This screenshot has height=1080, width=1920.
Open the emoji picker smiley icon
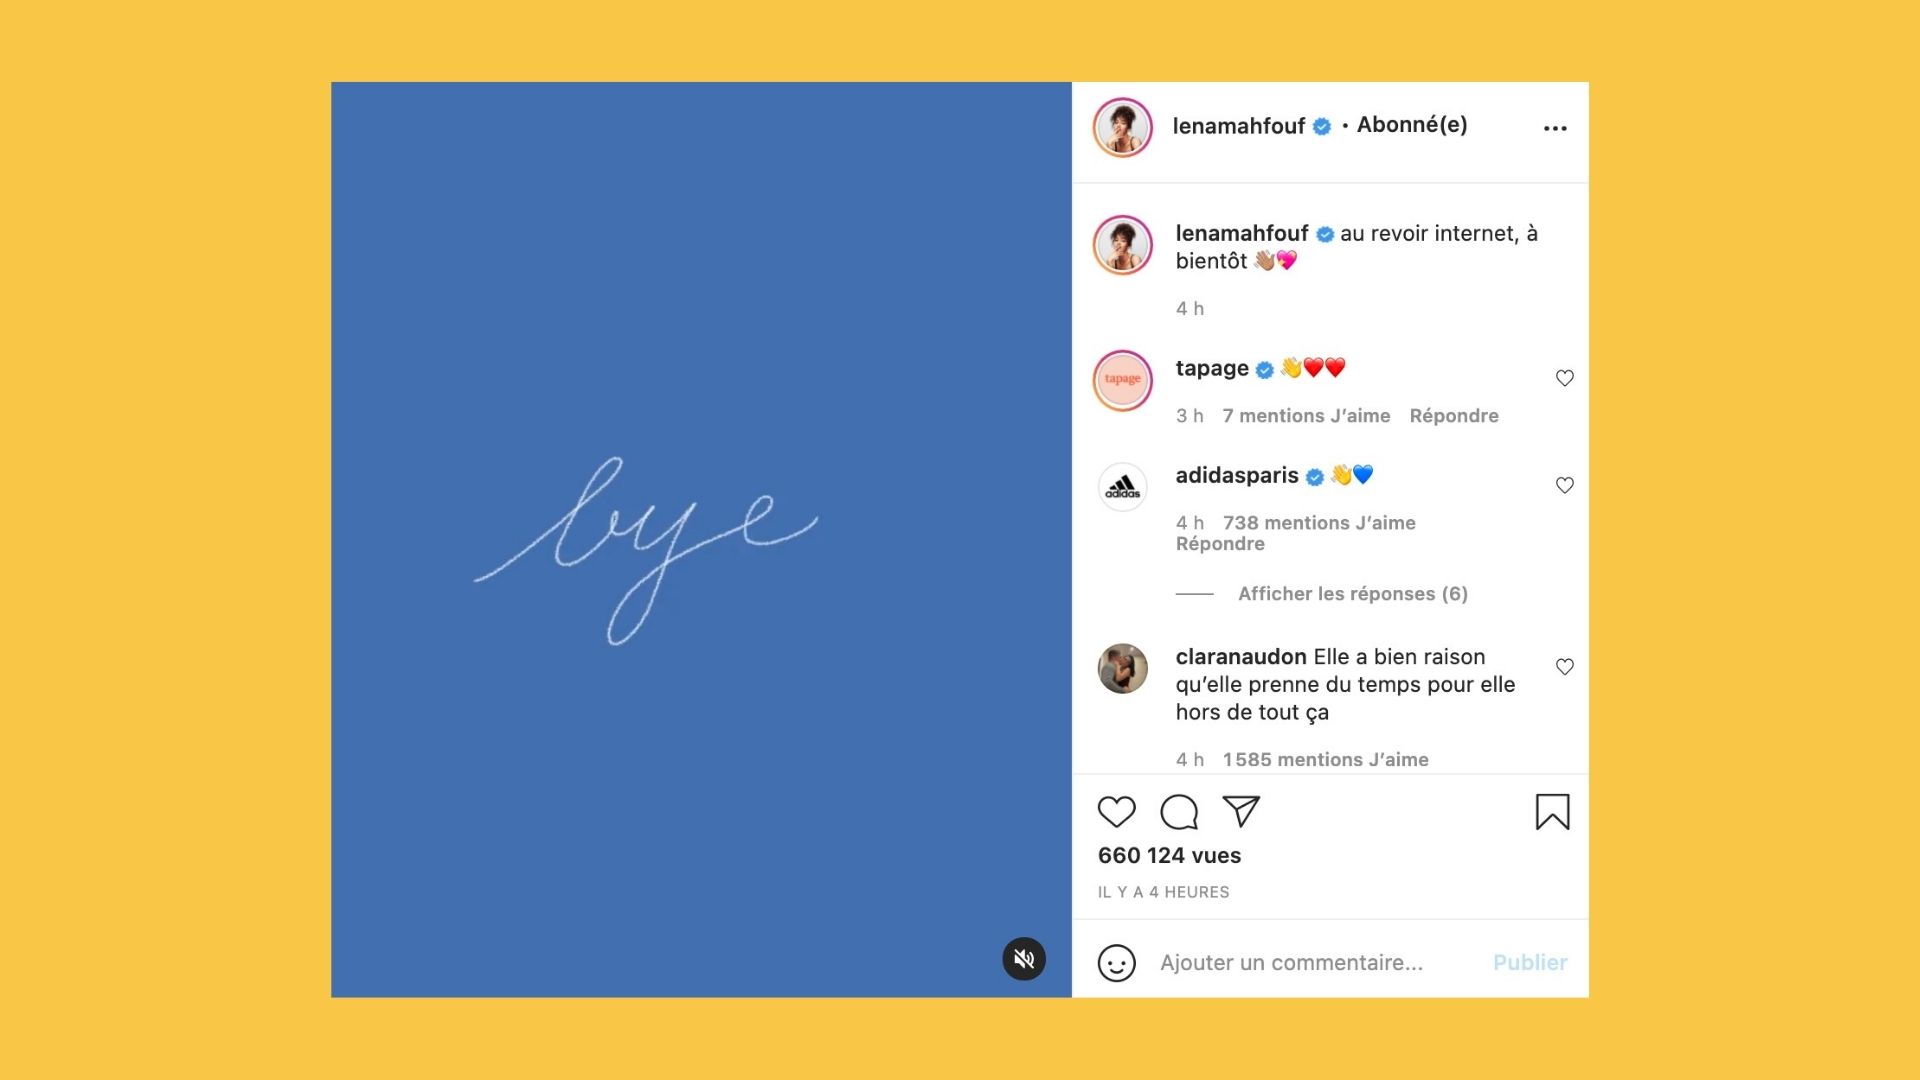pos(1116,963)
